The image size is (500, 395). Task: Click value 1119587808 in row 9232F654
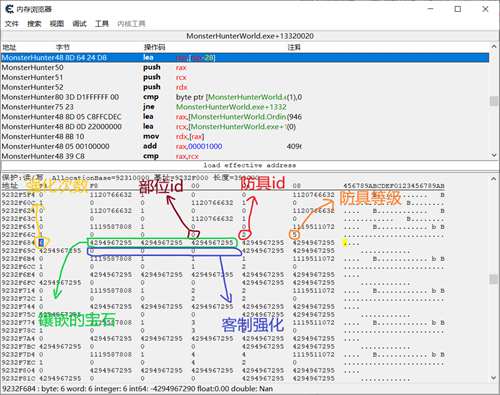(111, 227)
